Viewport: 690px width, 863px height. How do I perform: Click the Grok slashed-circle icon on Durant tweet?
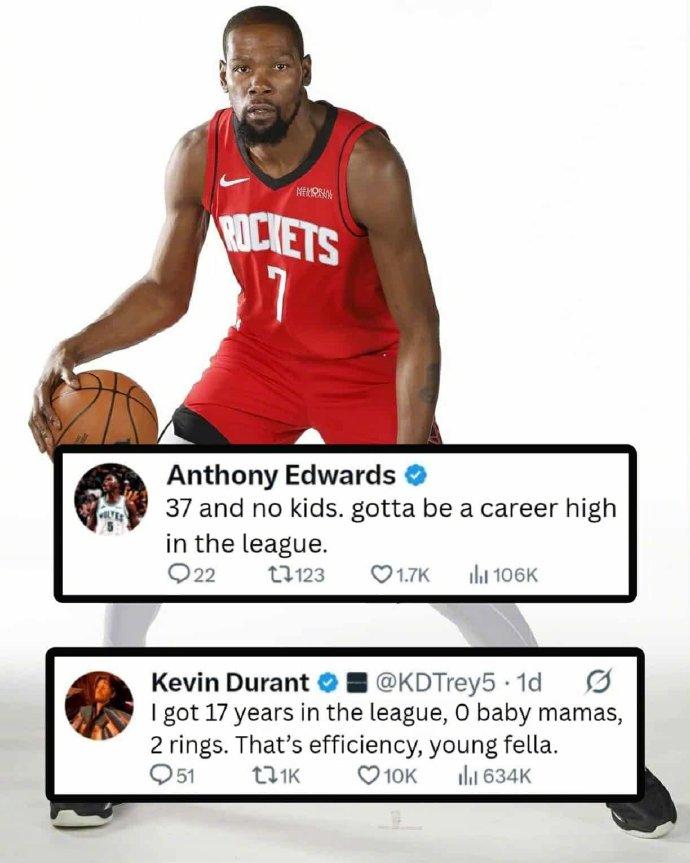point(598,682)
